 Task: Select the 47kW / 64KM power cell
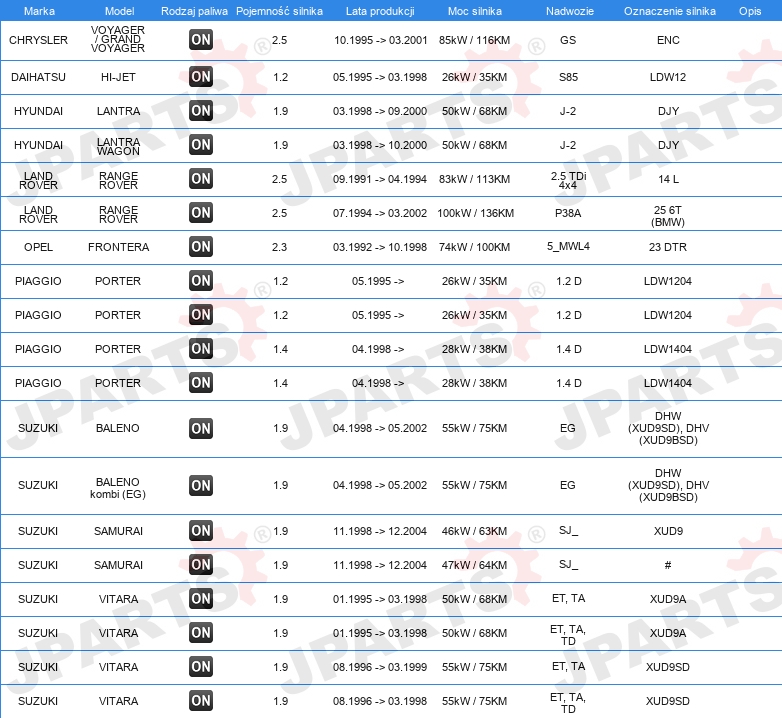[x=474, y=565]
